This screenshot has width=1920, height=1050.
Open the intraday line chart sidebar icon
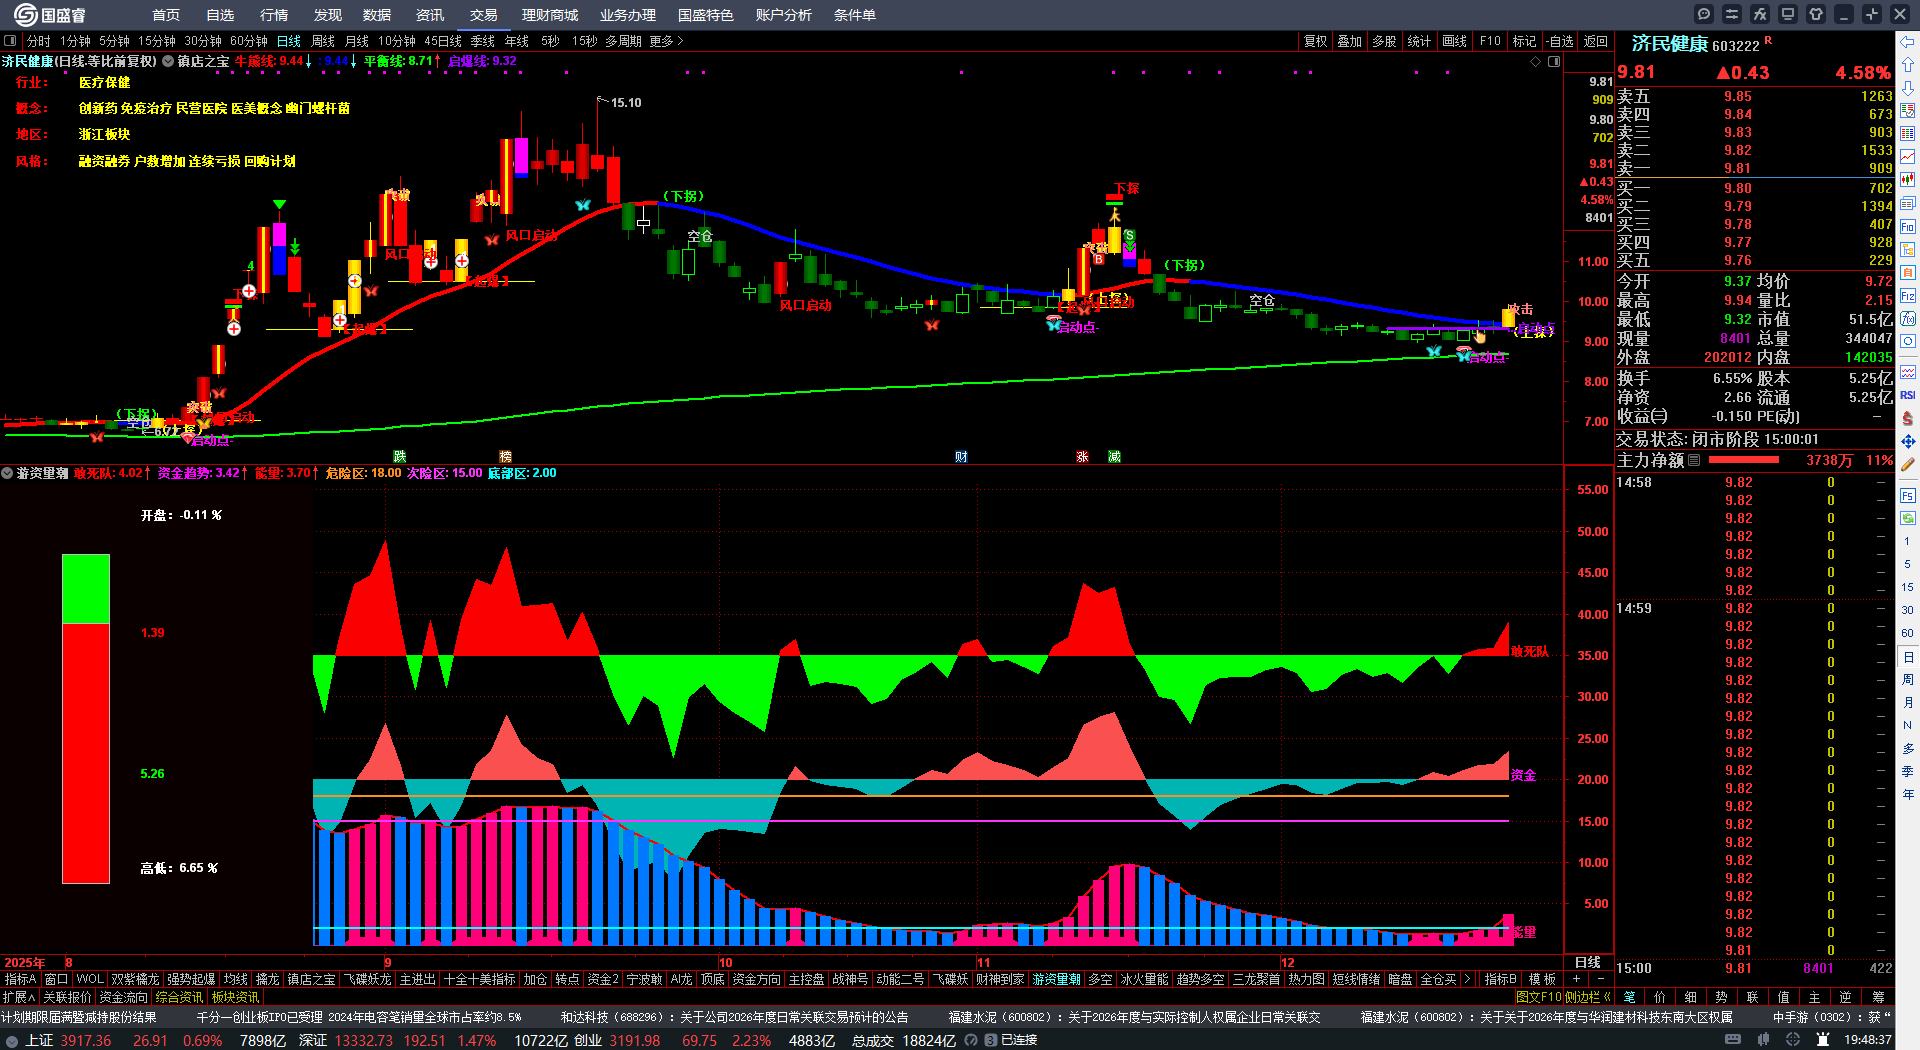(1908, 157)
